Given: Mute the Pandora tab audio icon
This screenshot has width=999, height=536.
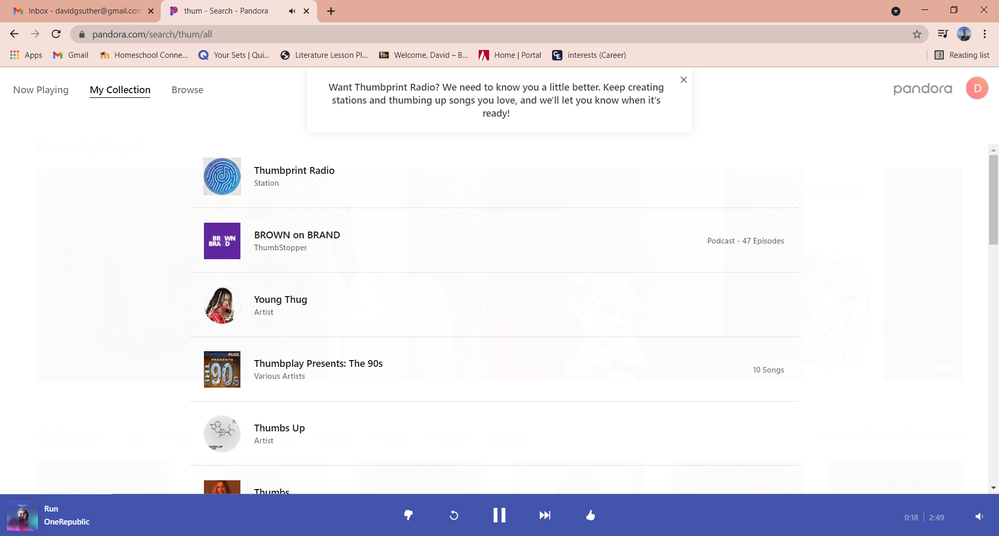Looking at the screenshot, I should point(292,11).
